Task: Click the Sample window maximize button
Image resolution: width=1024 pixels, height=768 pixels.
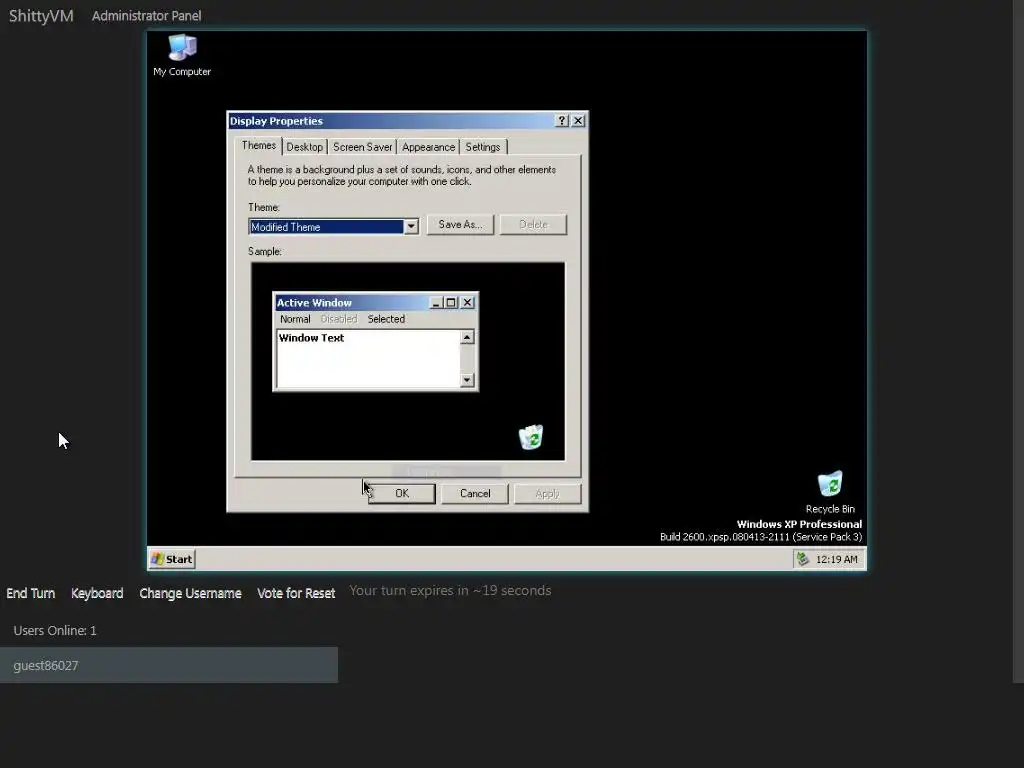Action: (451, 302)
